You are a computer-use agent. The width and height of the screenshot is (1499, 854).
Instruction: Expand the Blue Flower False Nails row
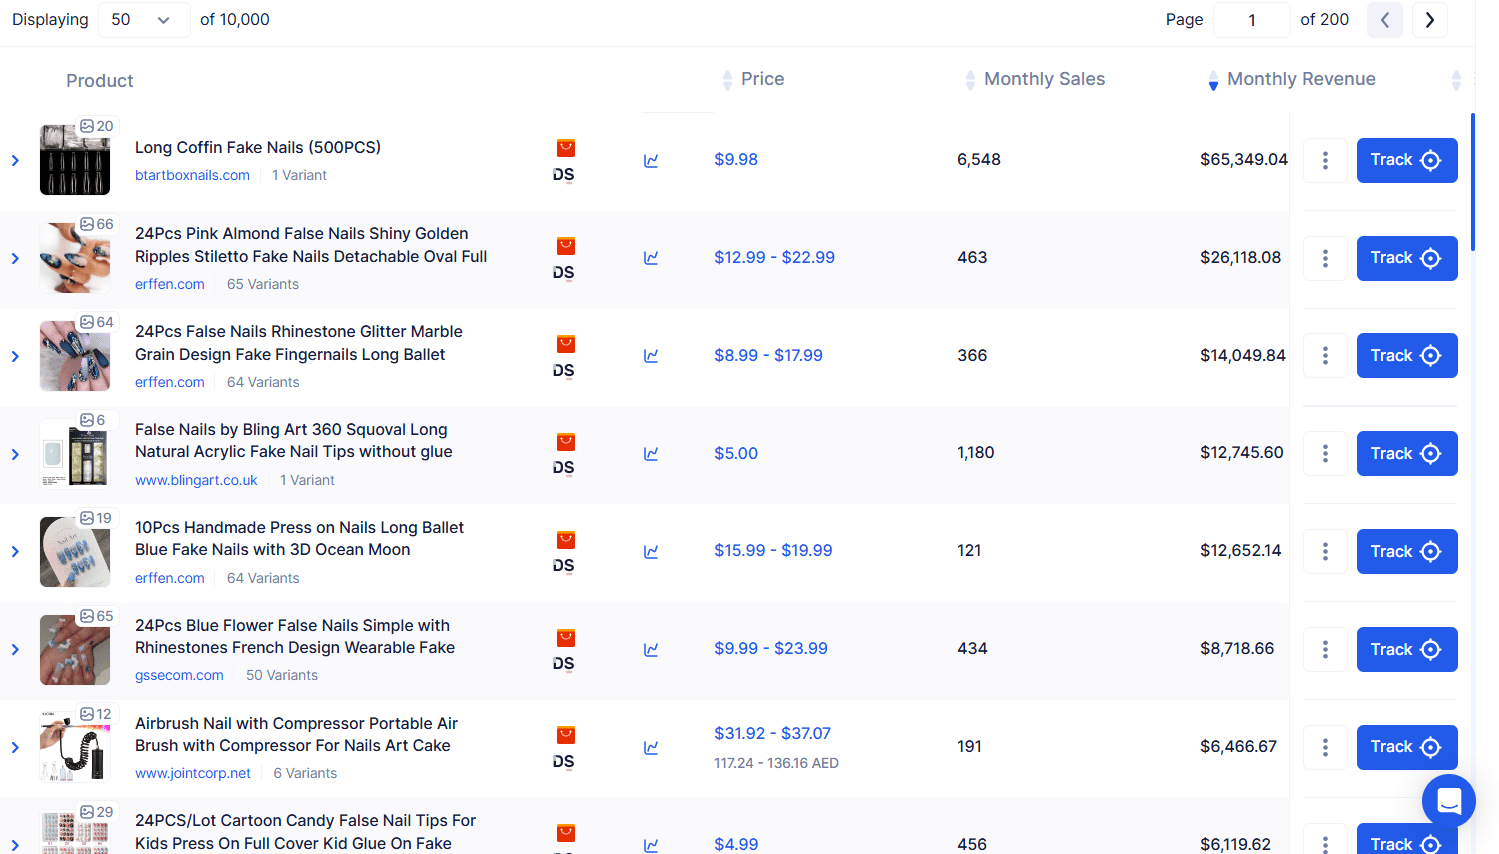15,650
